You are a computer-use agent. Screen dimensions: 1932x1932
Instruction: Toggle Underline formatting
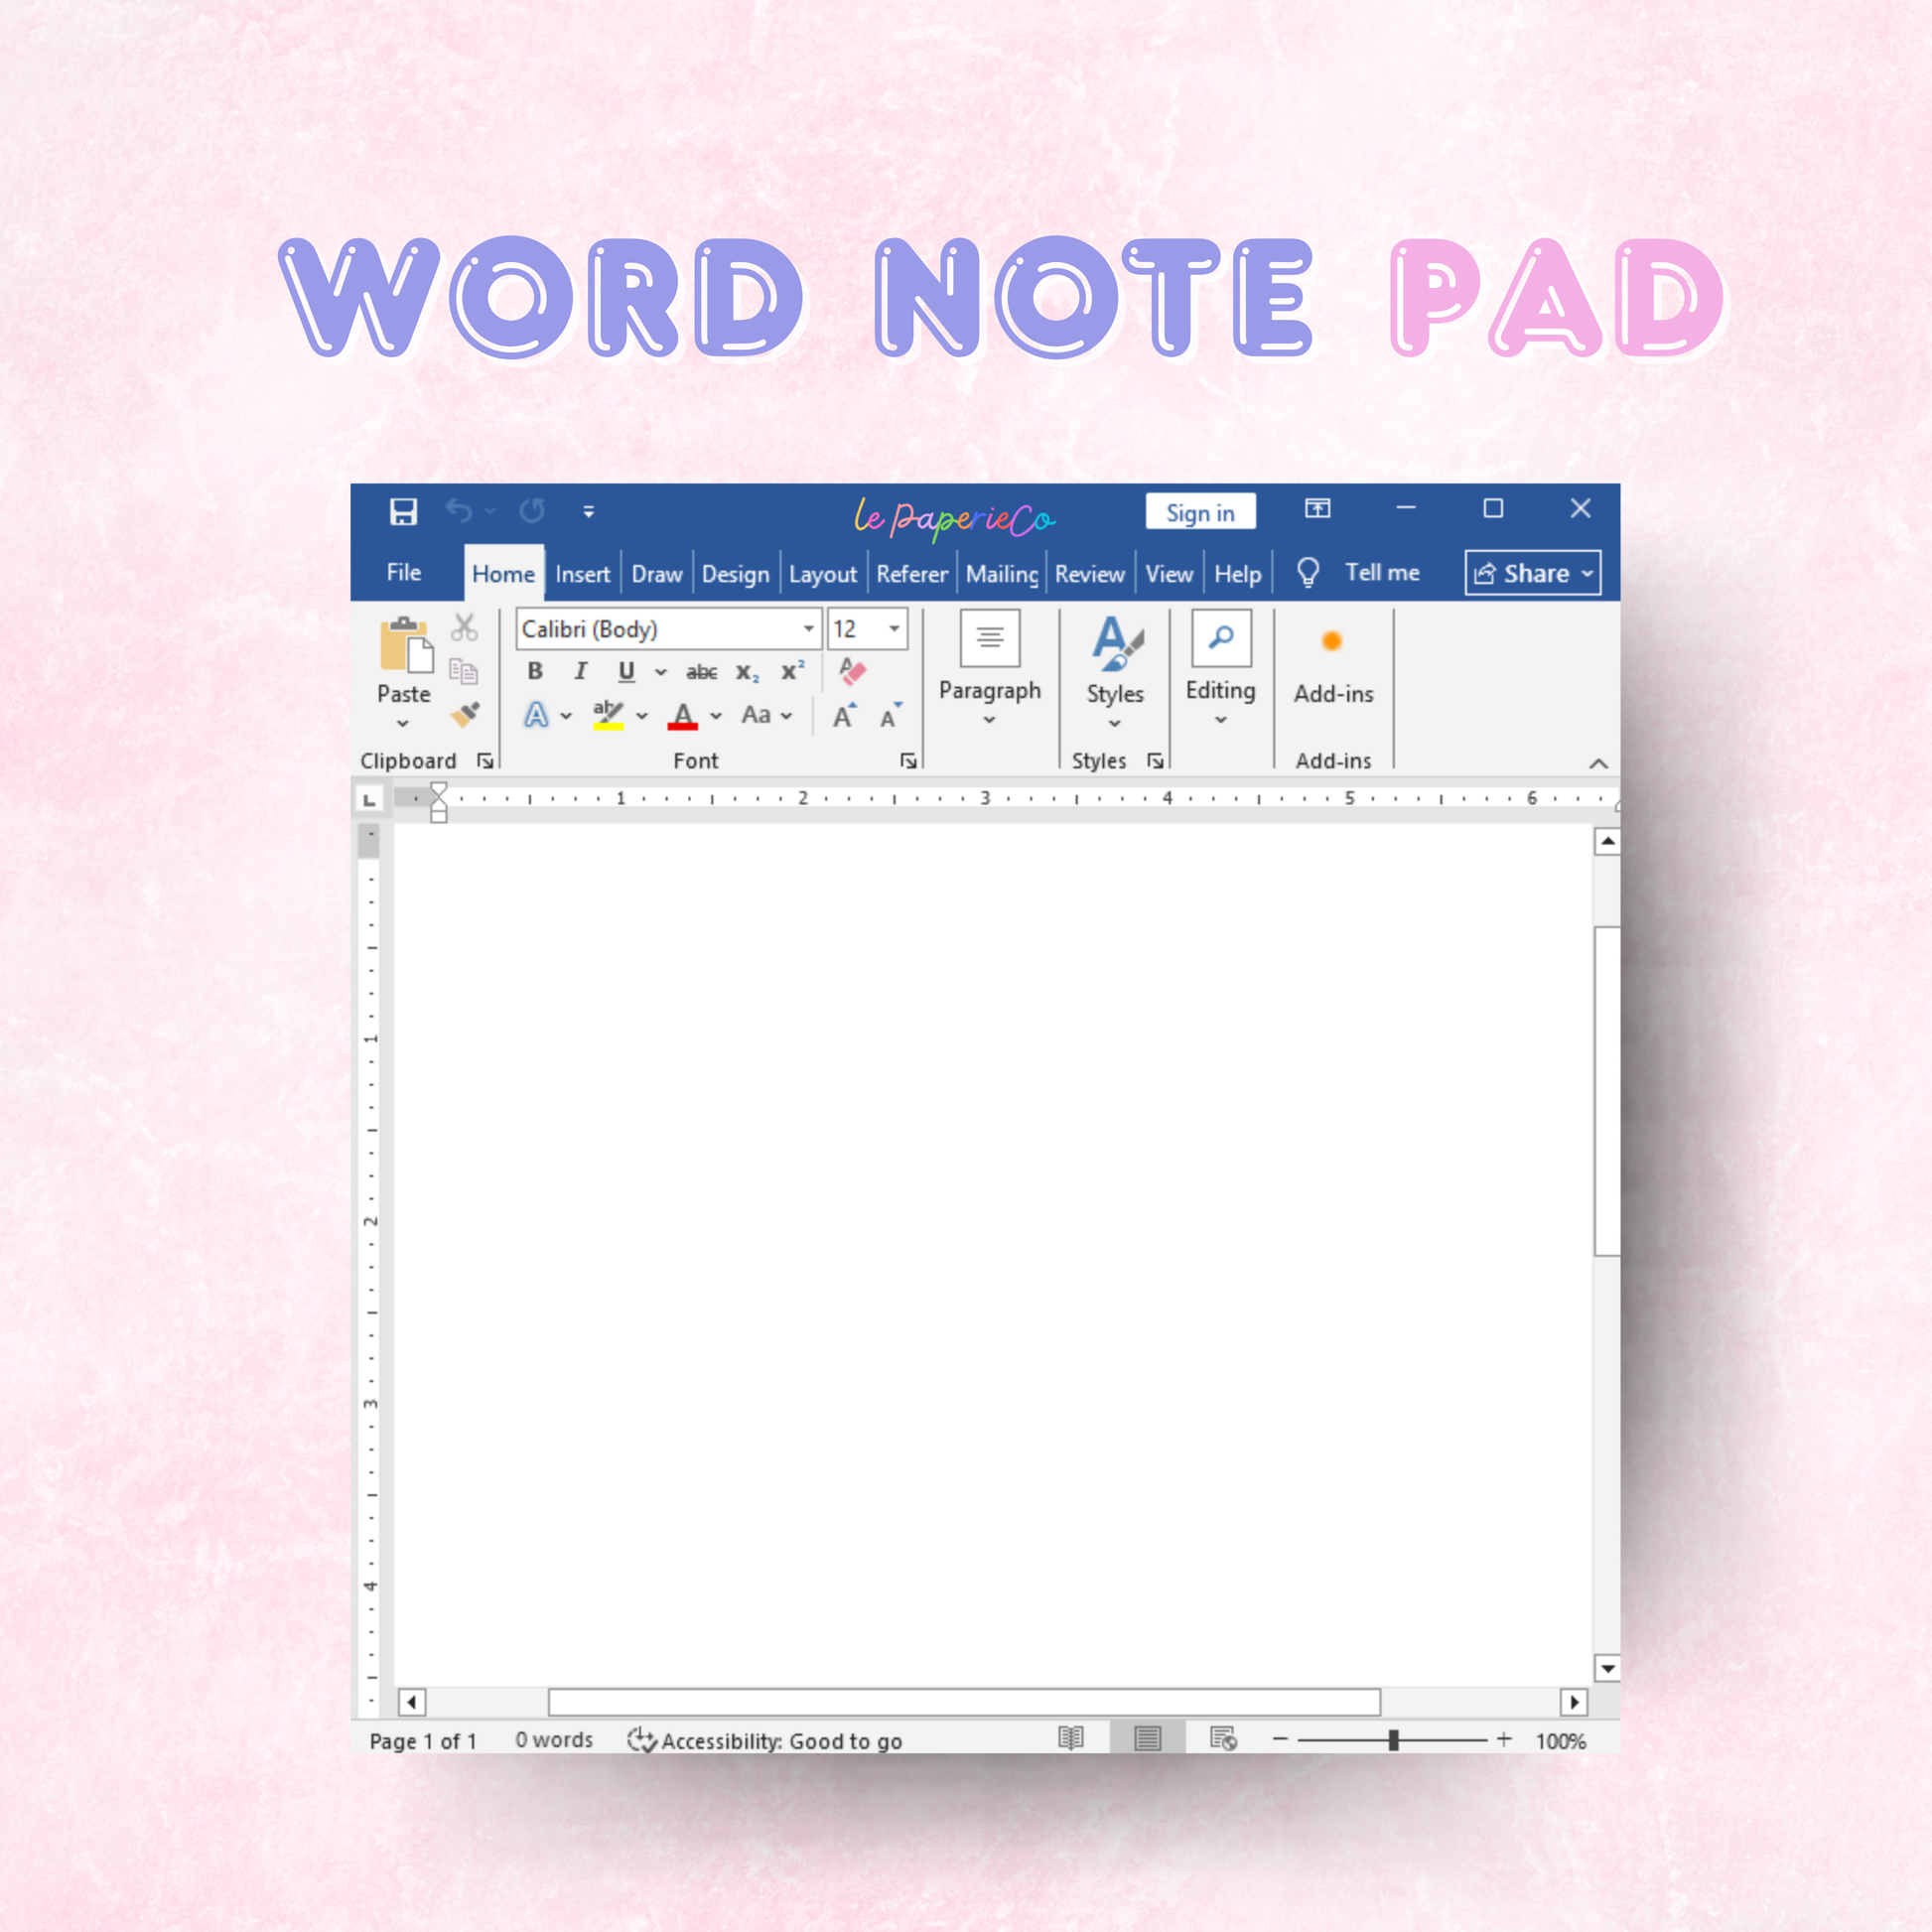tap(626, 671)
